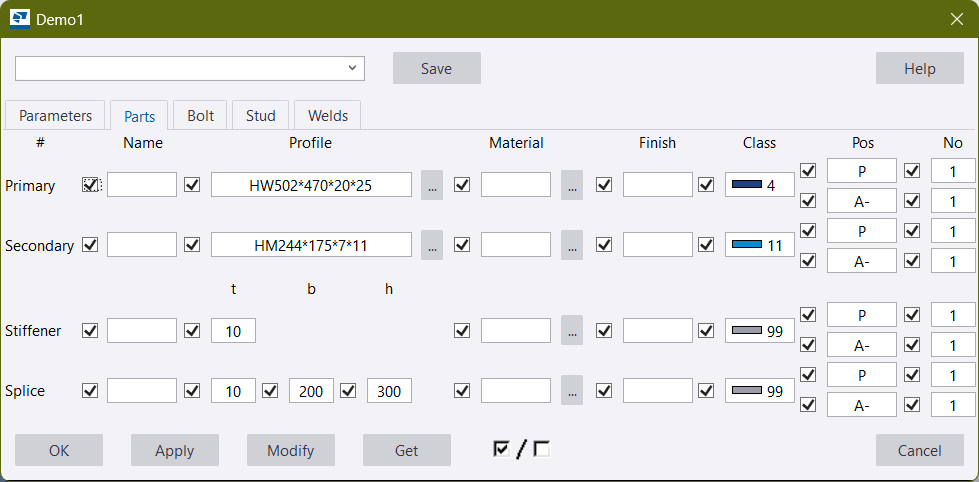The width and height of the screenshot is (979, 482).
Task: Toggle Primary name checkbox
Action: pyautogui.click(x=91, y=185)
